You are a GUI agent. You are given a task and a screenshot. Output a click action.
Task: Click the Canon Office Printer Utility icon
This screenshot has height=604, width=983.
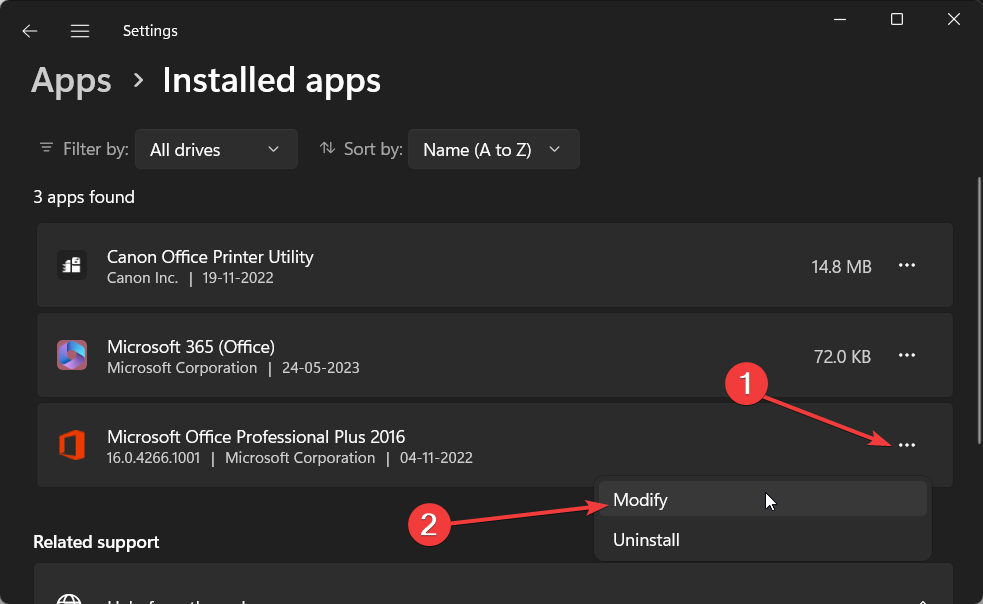coord(72,265)
